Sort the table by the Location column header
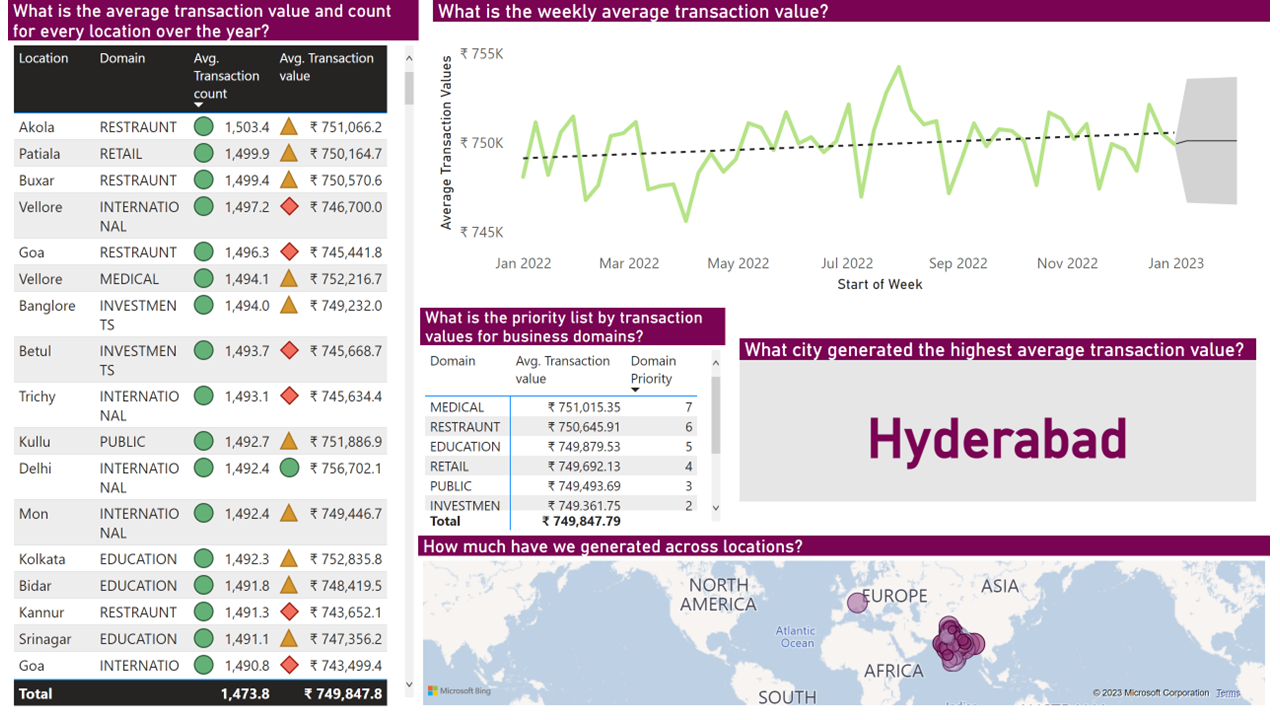Image resolution: width=1280 pixels, height=720 pixels. [x=42, y=58]
